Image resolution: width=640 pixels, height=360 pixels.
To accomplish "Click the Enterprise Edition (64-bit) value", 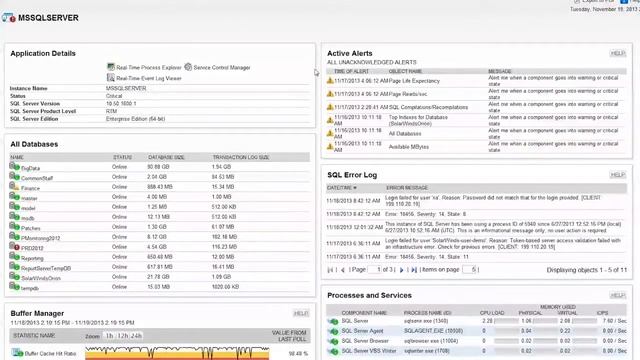I will [x=136, y=119].
